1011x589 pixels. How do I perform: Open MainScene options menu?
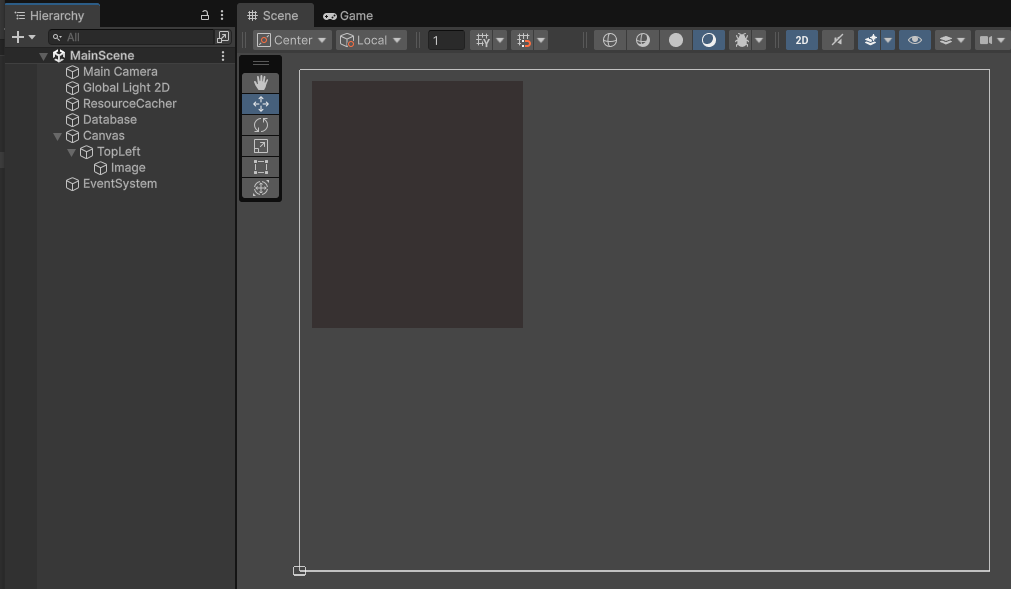coord(223,56)
